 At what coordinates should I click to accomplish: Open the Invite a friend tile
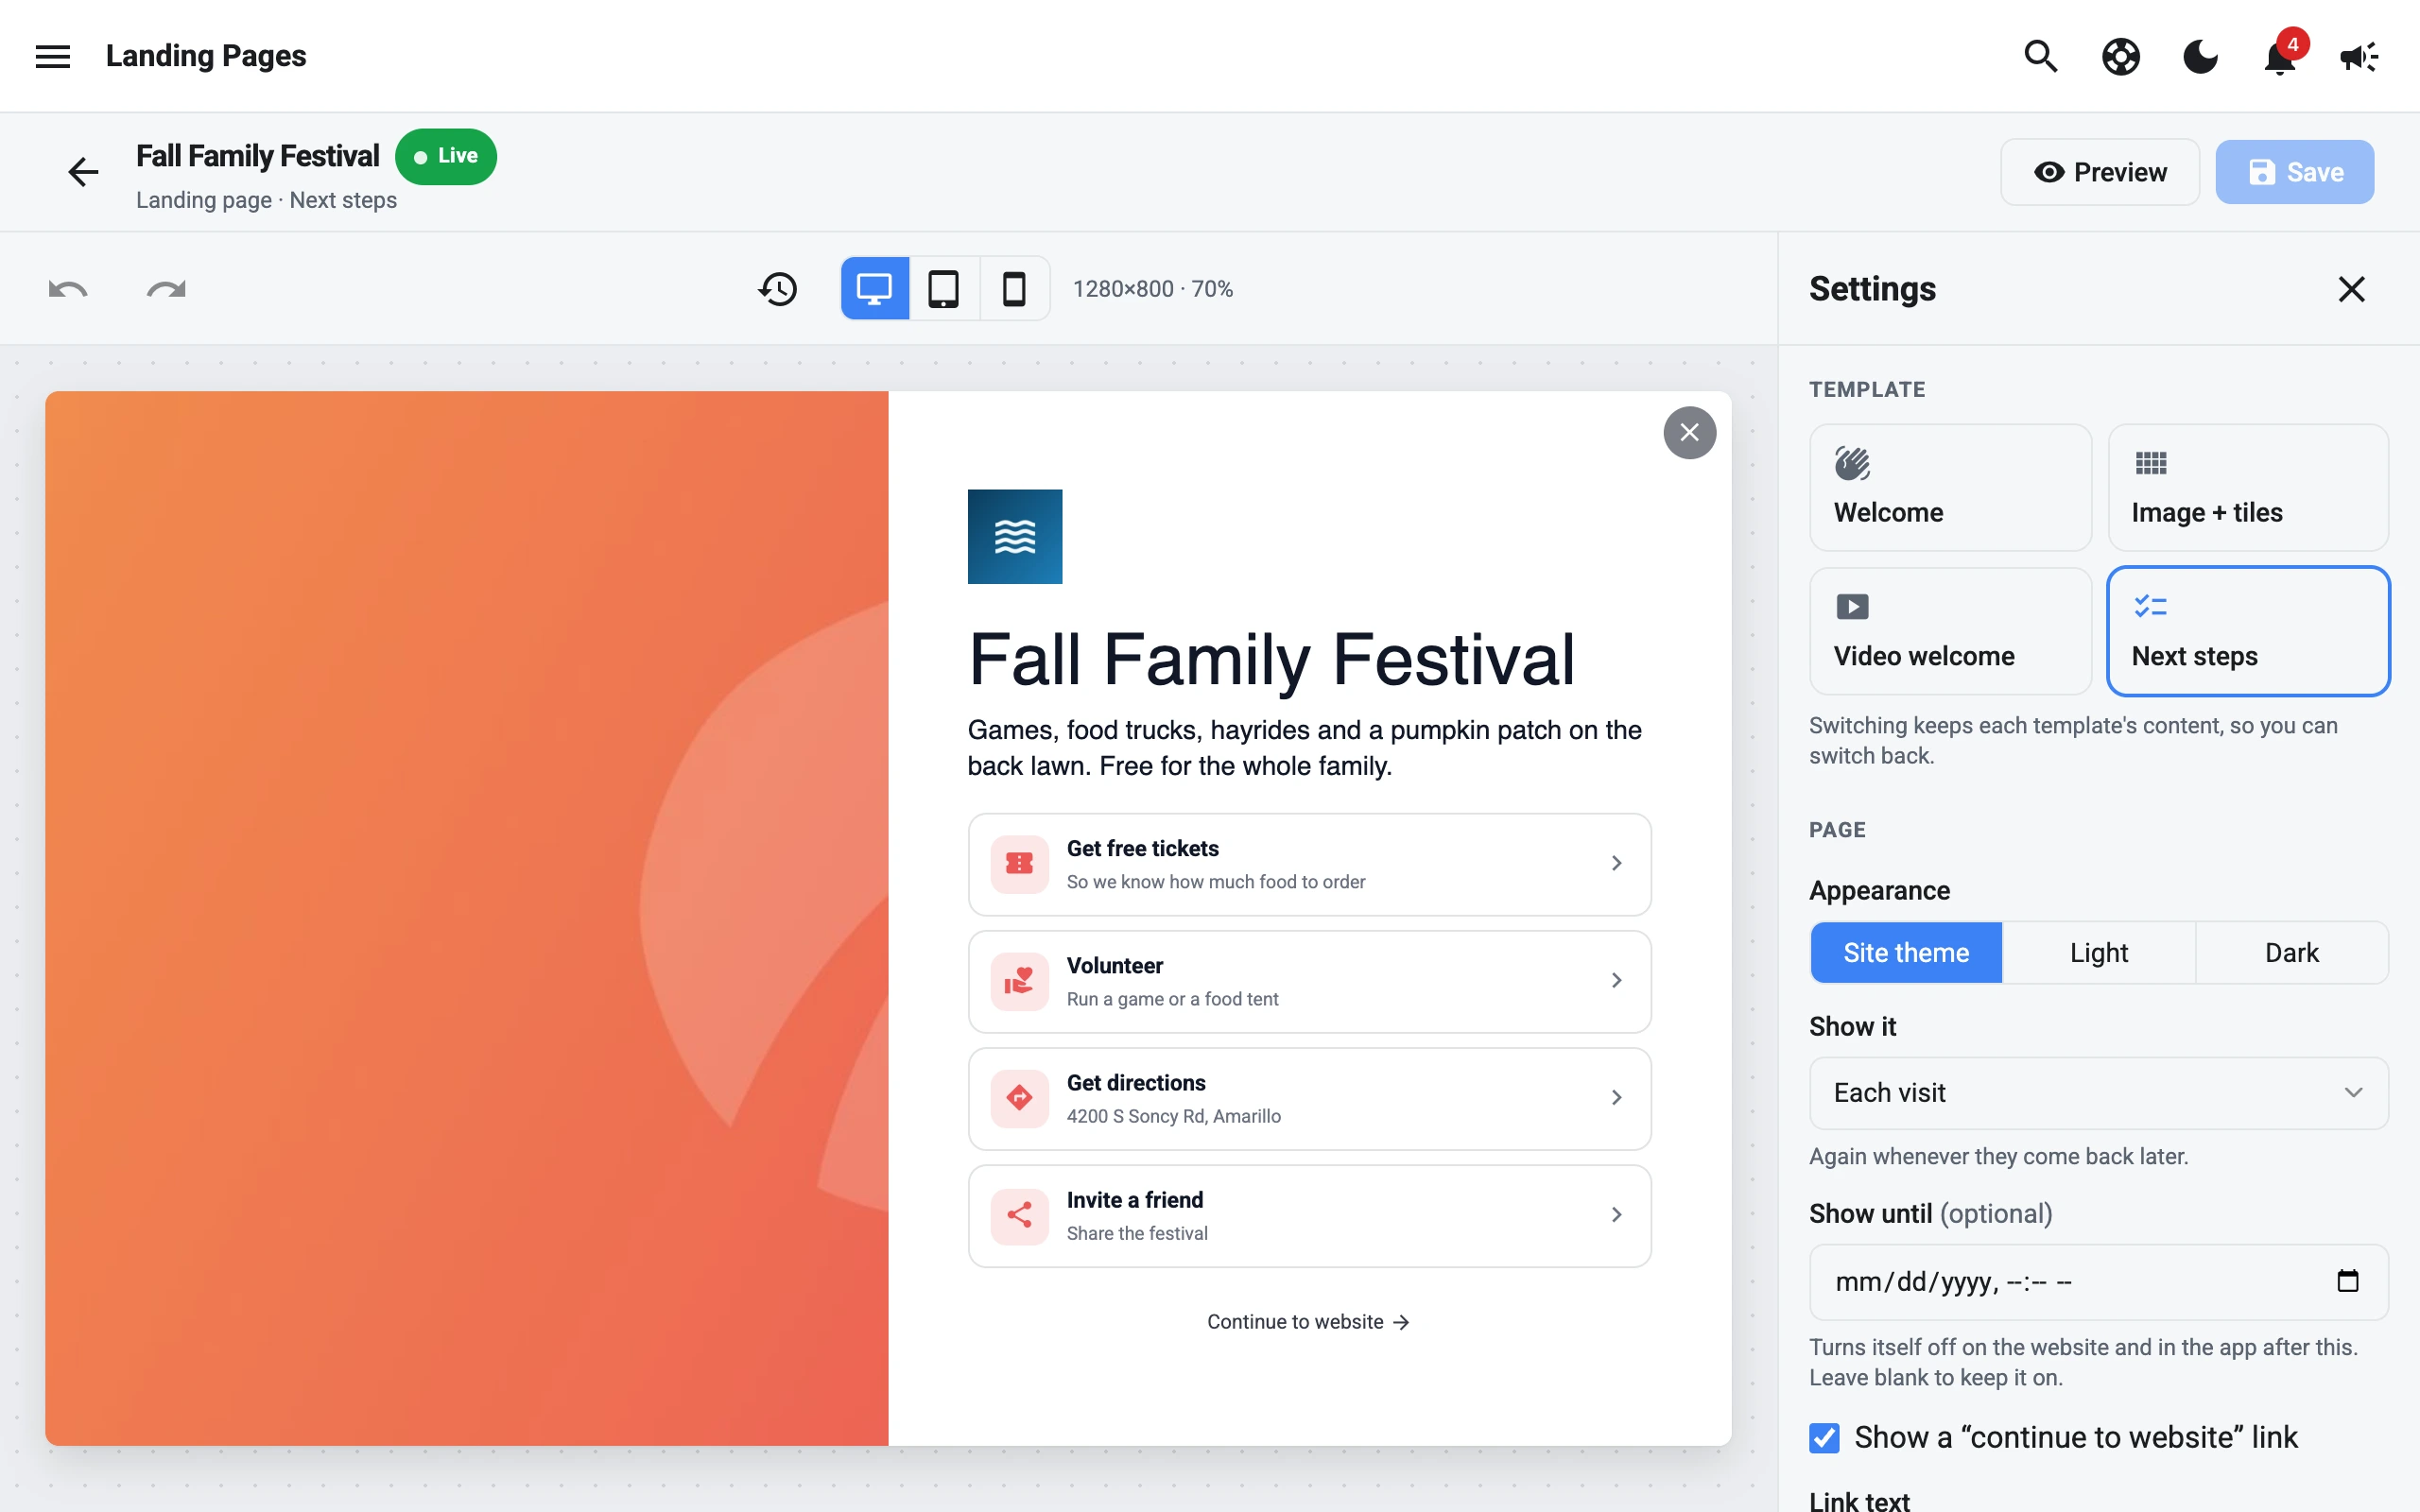point(1309,1215)
